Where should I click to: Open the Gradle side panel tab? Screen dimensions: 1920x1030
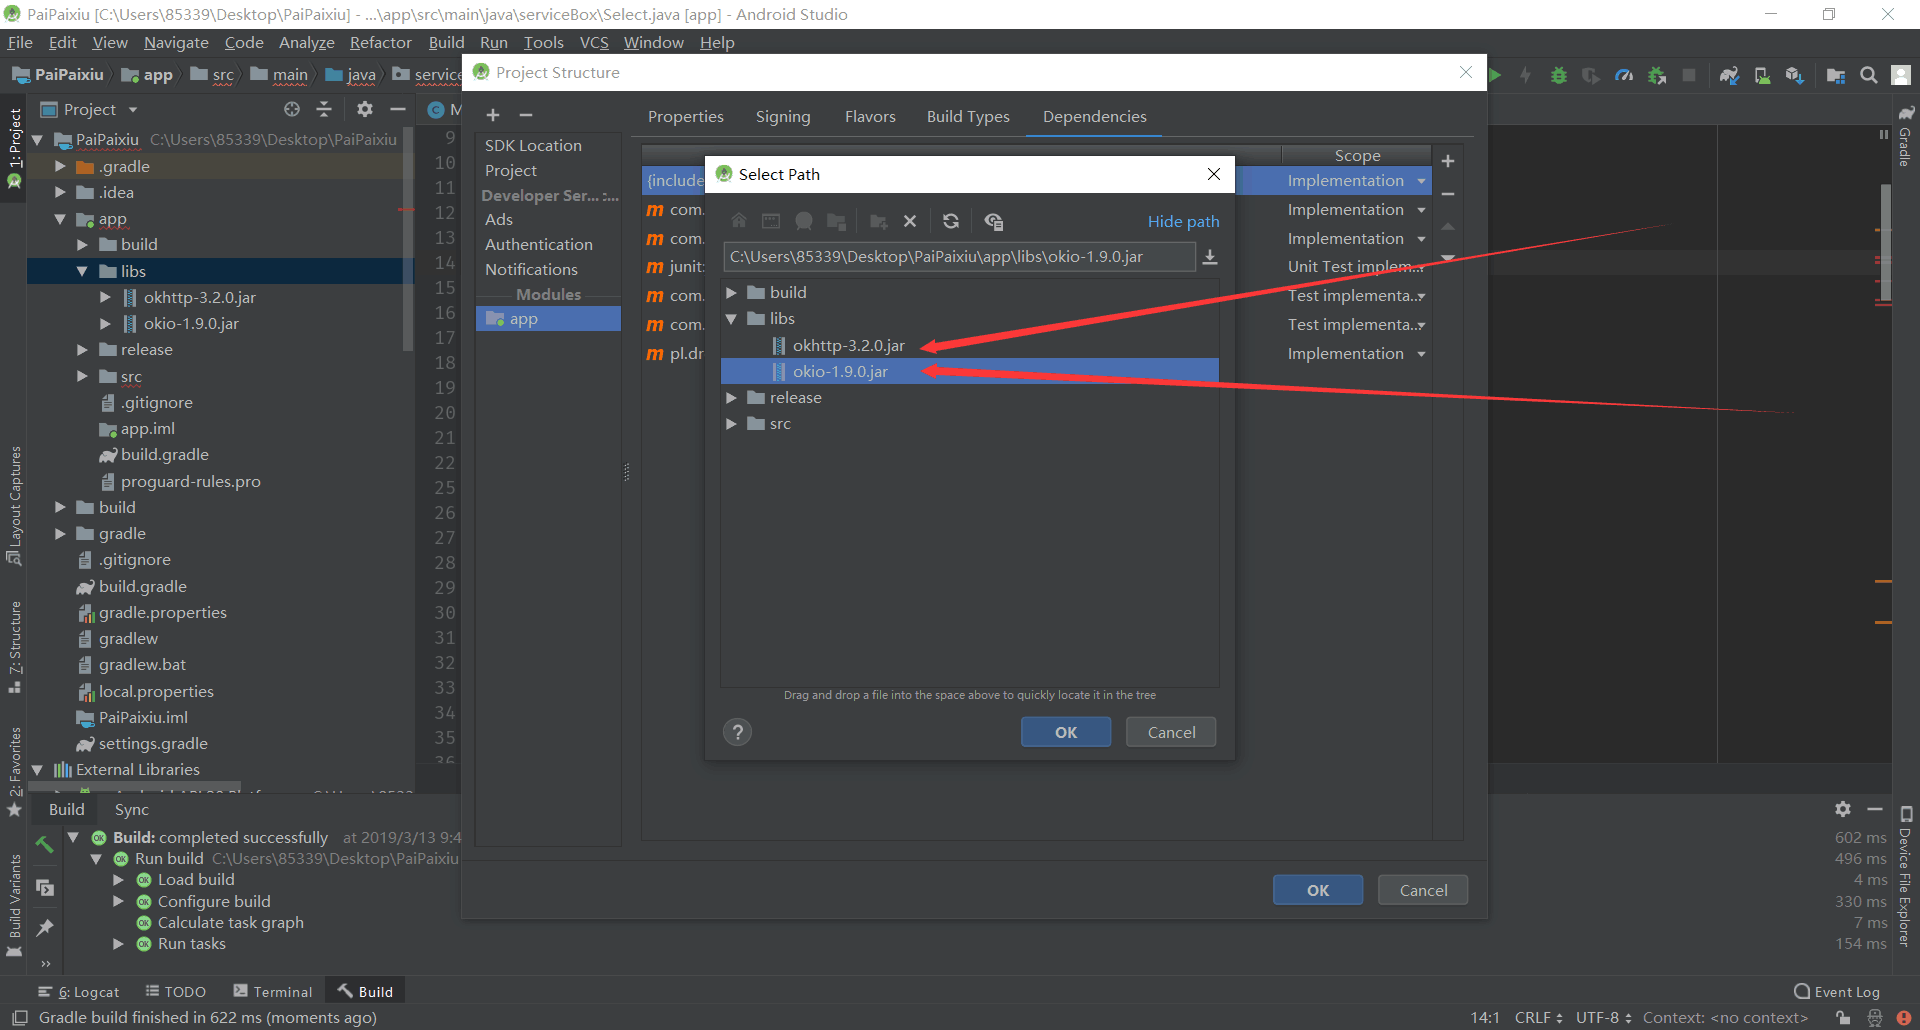[x=1905, y=136]
